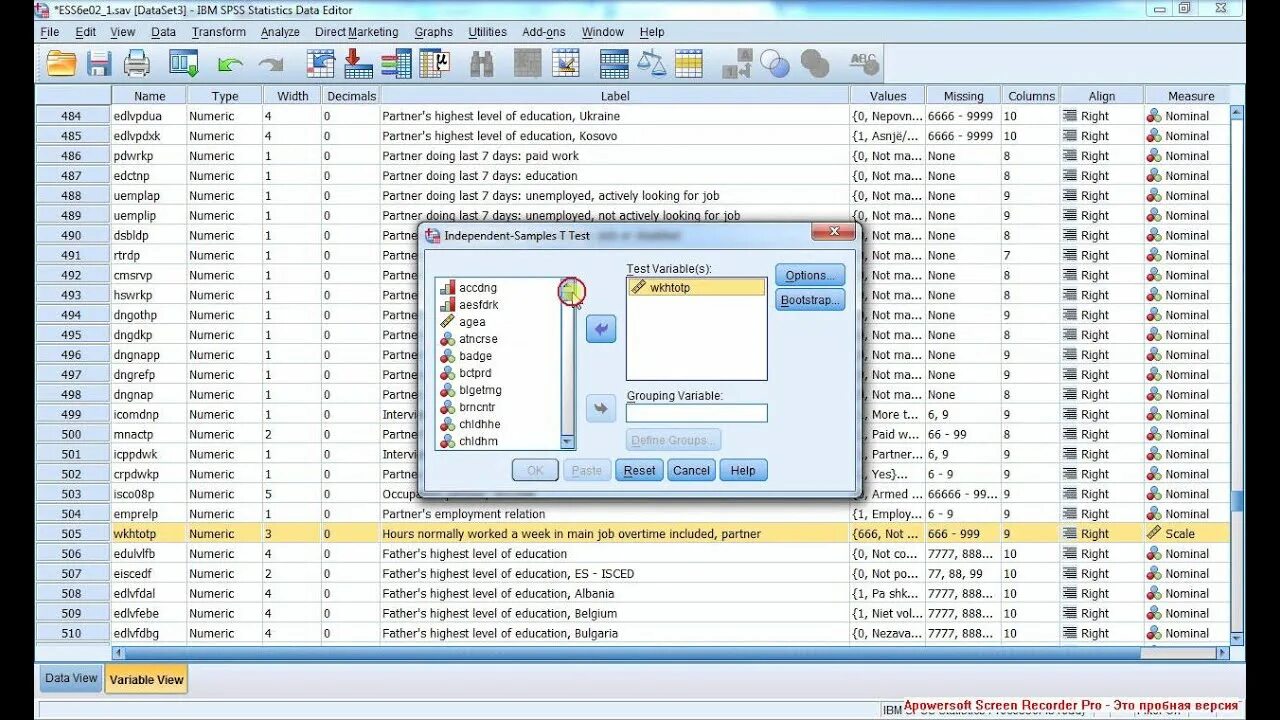Open Find using the binoculars icon

pyautogui.click(x=482, y=64)
